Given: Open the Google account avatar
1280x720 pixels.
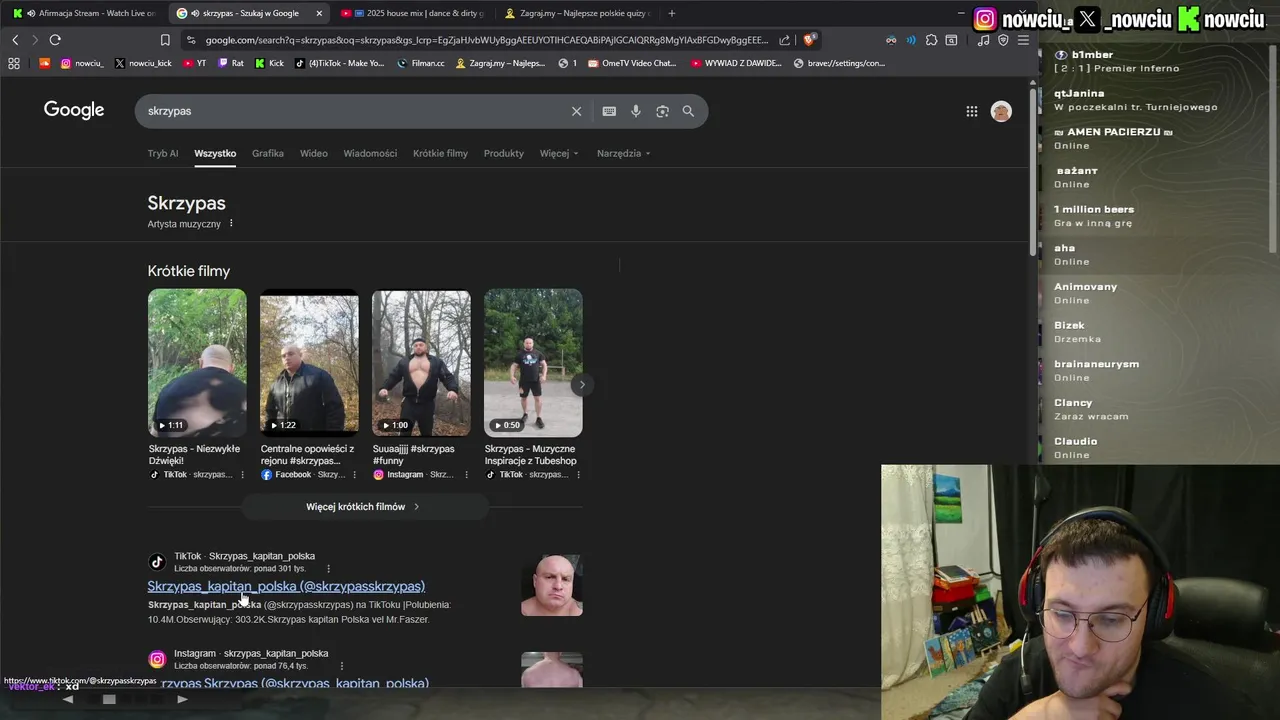Looking at the screenshot, I should 1001,111.
